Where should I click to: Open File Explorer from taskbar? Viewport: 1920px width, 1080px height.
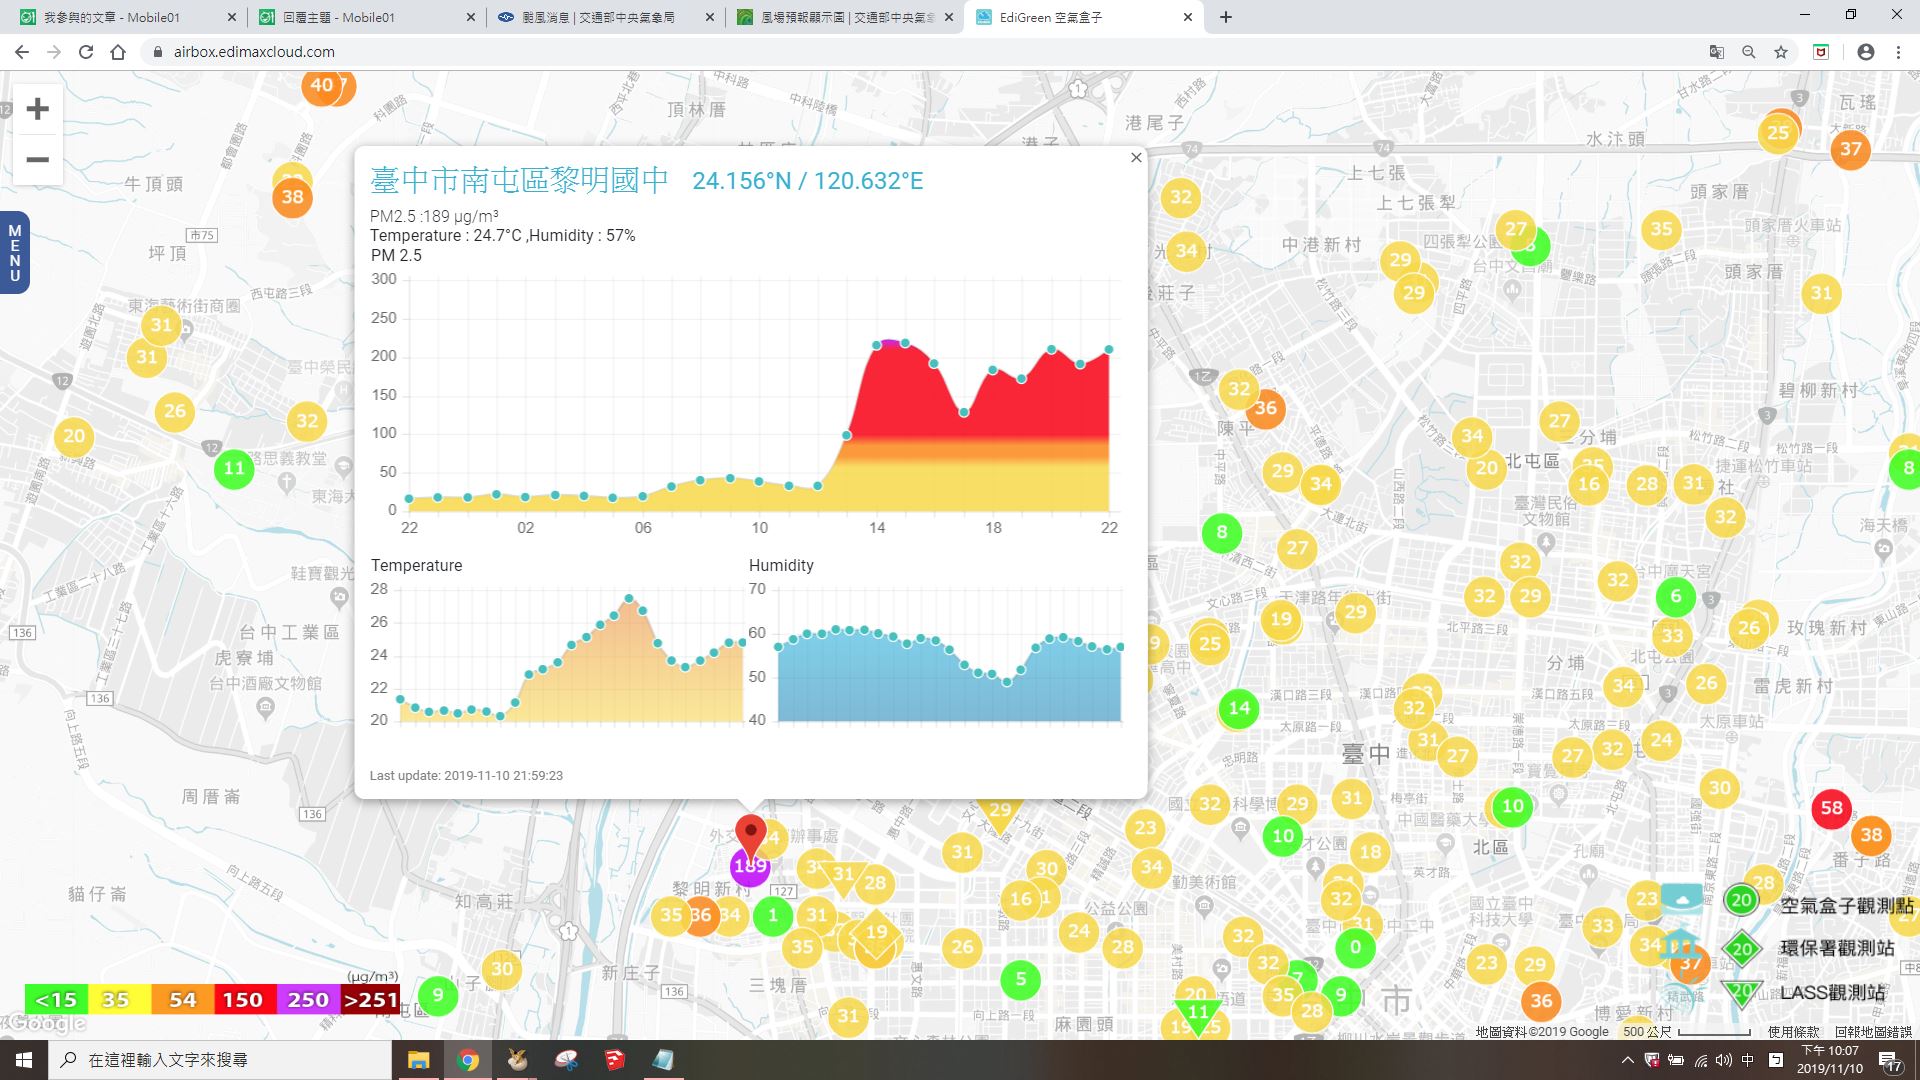coord(418,1060)
